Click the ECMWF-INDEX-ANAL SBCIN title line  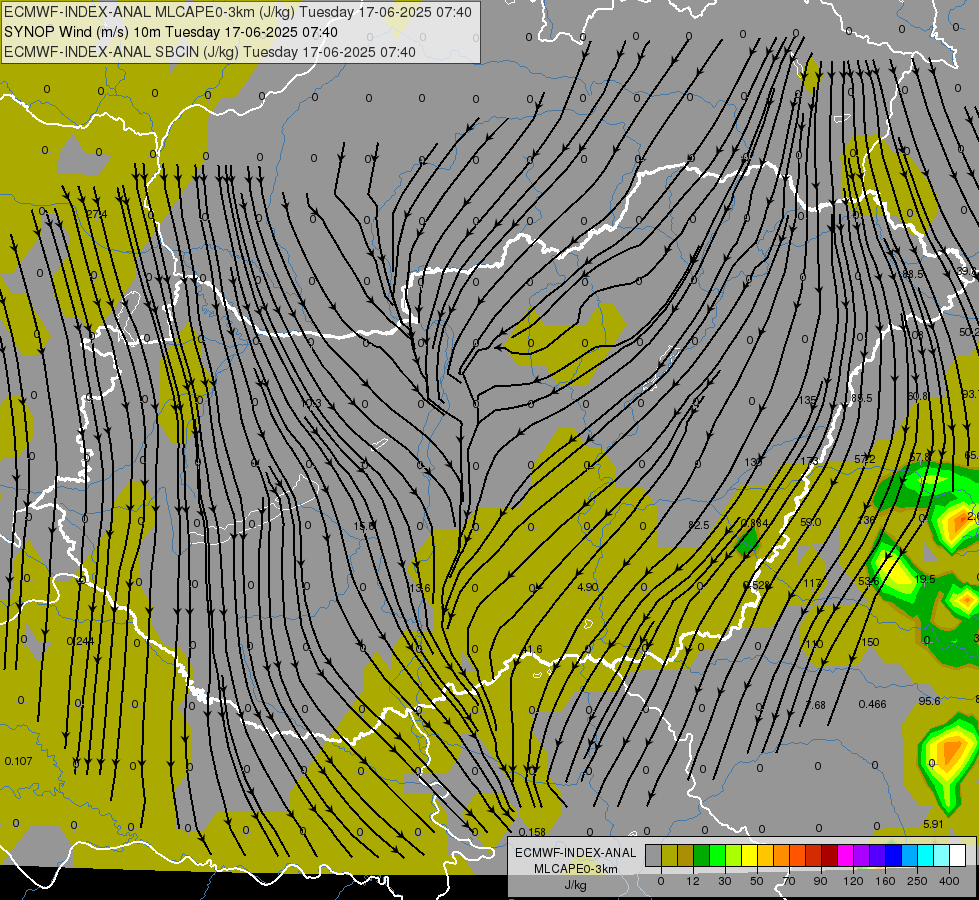point(210,52)
